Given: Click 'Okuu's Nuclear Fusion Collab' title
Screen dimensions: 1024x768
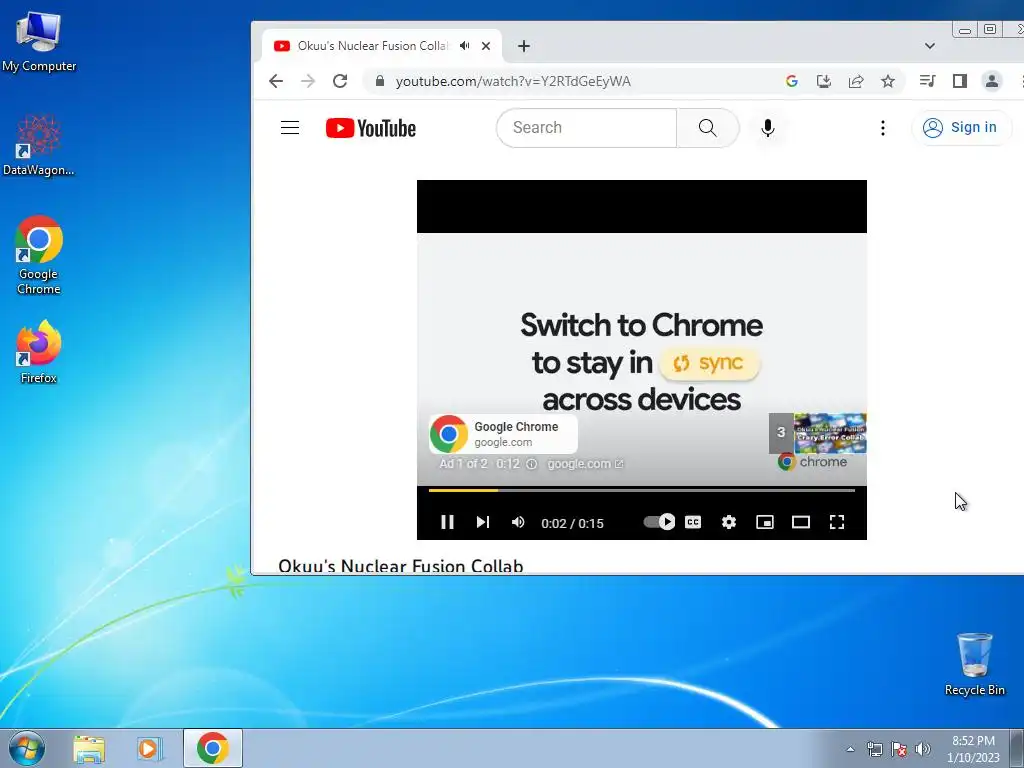Looking at the screenshot, I should pos(401,566).
